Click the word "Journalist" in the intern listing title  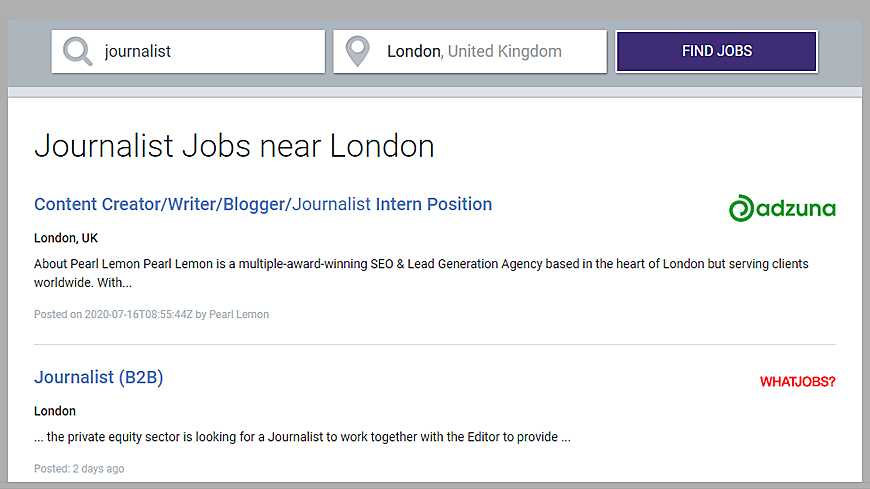pyautogui.click(x=331, y=204)
